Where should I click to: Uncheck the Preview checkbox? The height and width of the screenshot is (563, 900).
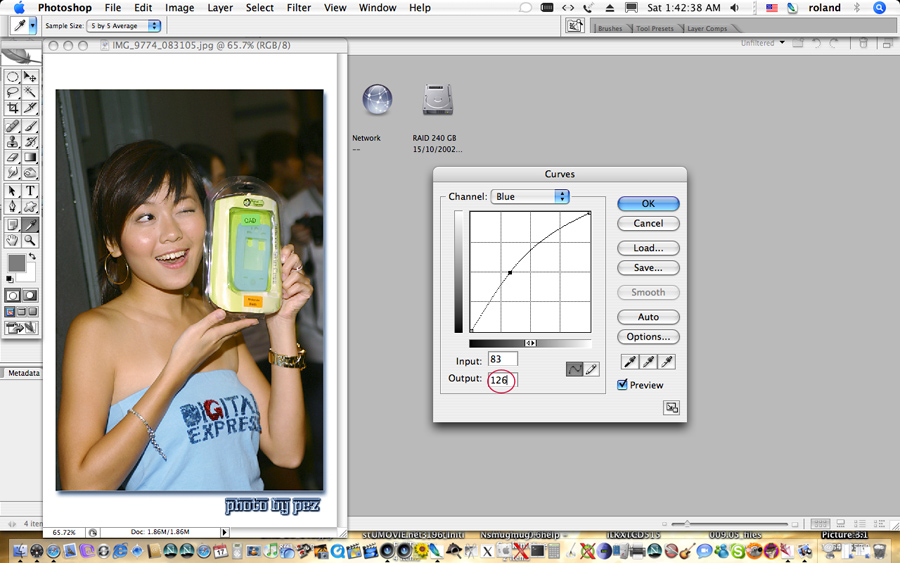[623, 385]
